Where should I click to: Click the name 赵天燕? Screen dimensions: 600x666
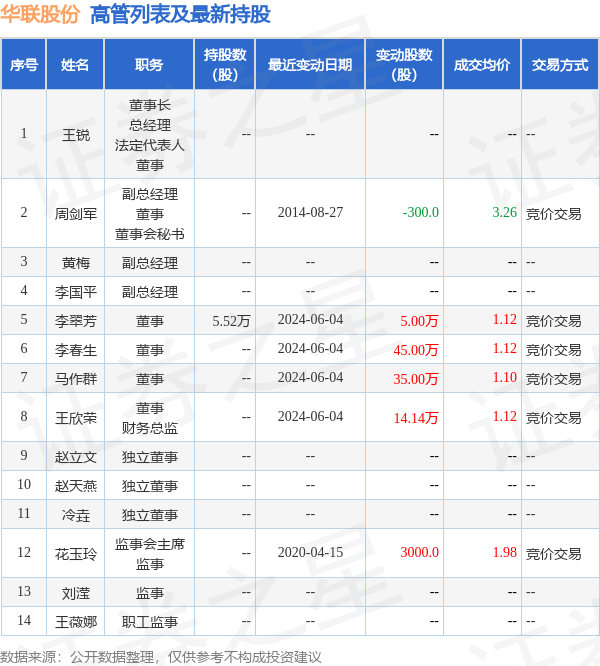coord(76,486)
